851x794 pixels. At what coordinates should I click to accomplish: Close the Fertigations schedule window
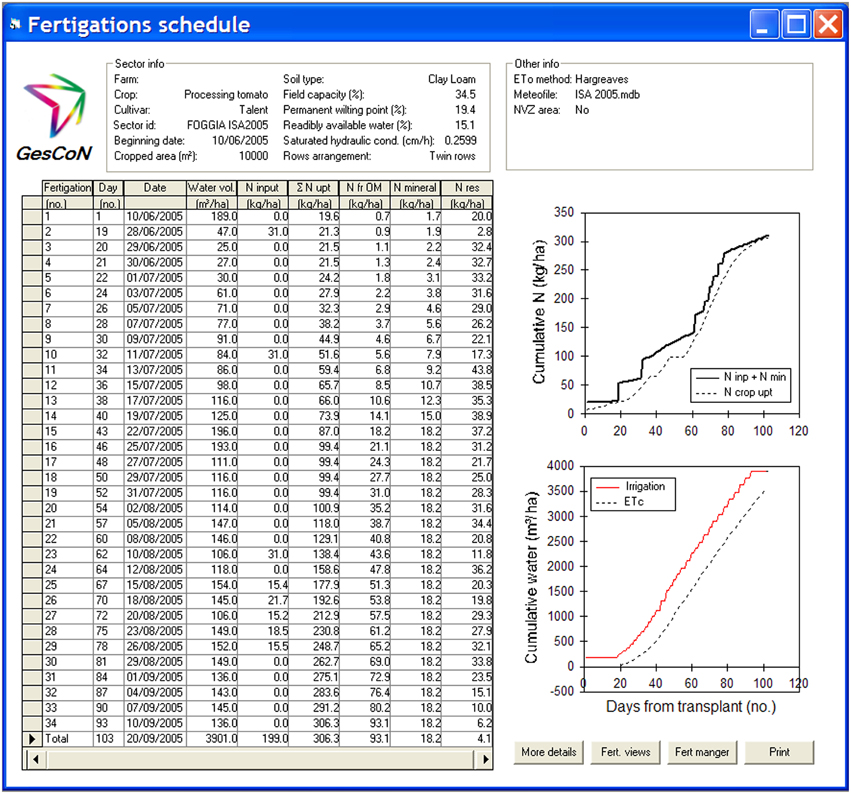pos(828,24)
